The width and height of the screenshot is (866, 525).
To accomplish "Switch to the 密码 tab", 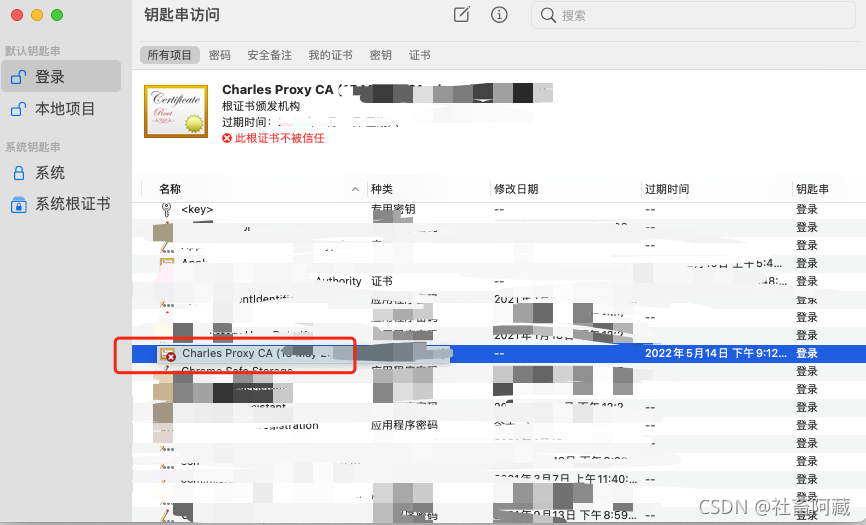I will pos(220,55).
